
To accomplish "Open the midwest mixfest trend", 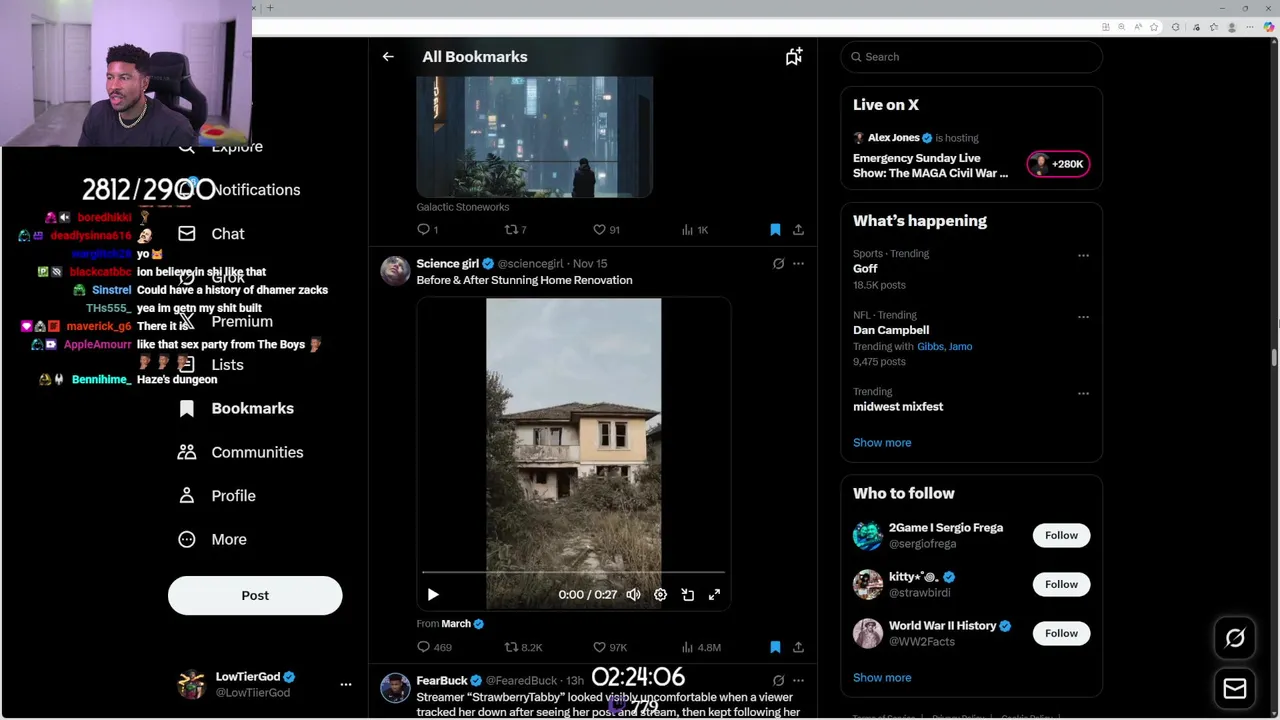I will point(898,407).
